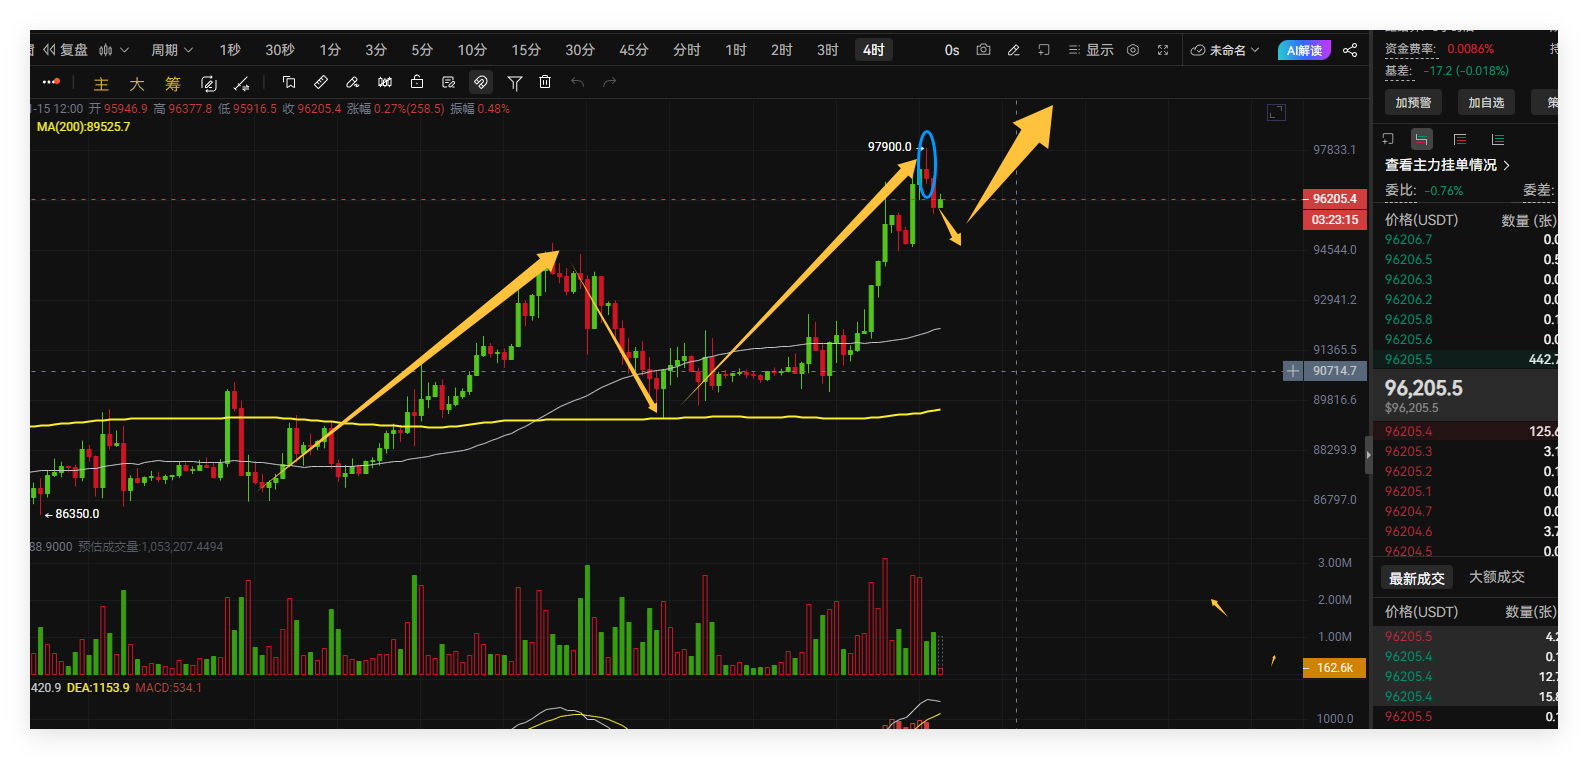The image size is (1588, 759).
Task: Open 查看主力挂单情况 link
Action: coord(1446,165)
